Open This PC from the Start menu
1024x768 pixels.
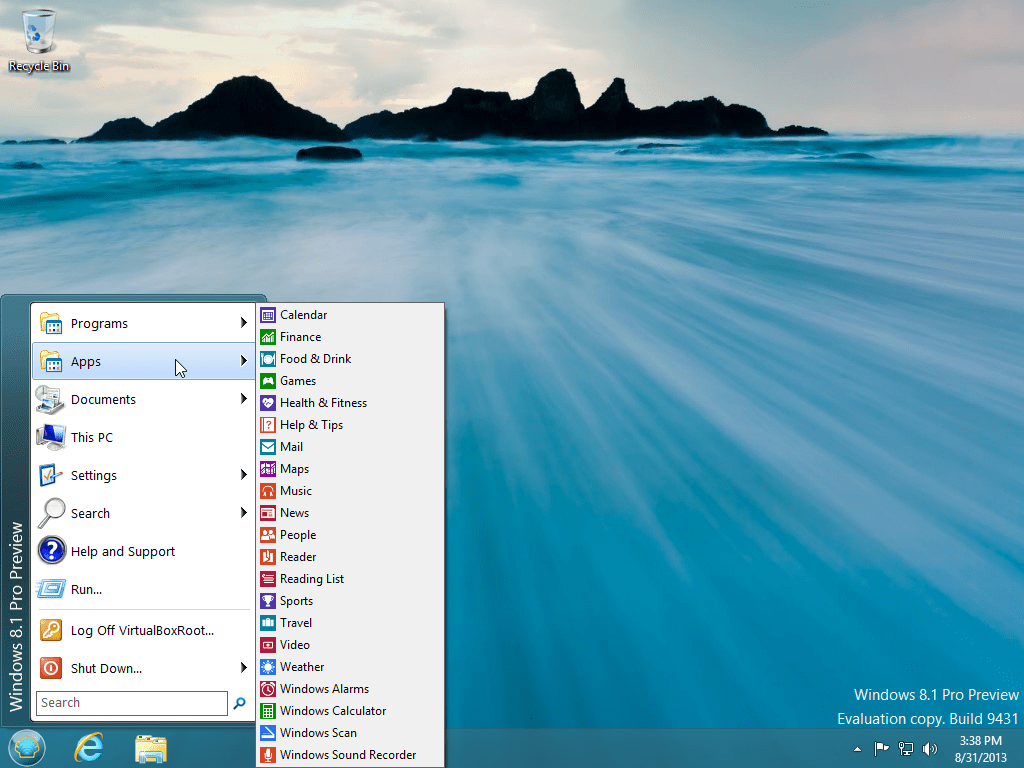coord(143,437)
